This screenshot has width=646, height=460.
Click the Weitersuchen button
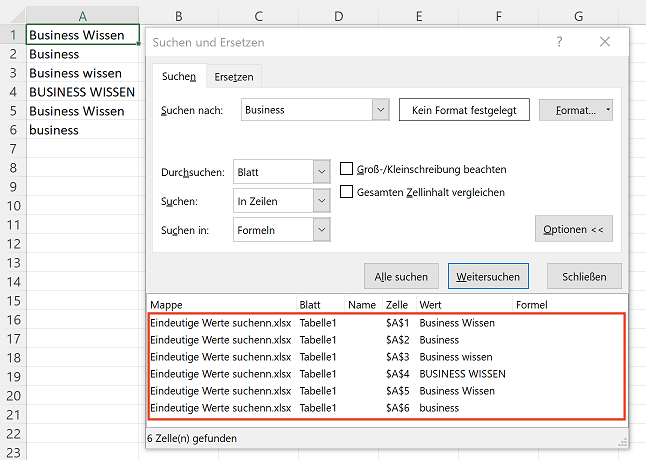[x=488, y=276]
